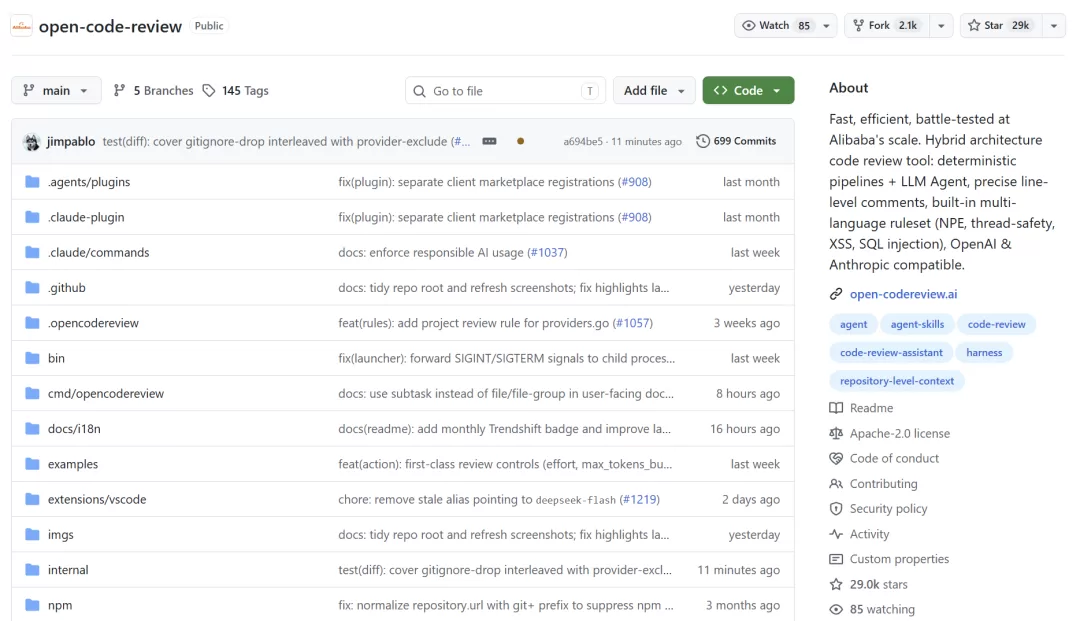The image size is (1080, 621).
Task: Click the examples folder icon
Action: (32, 464)
